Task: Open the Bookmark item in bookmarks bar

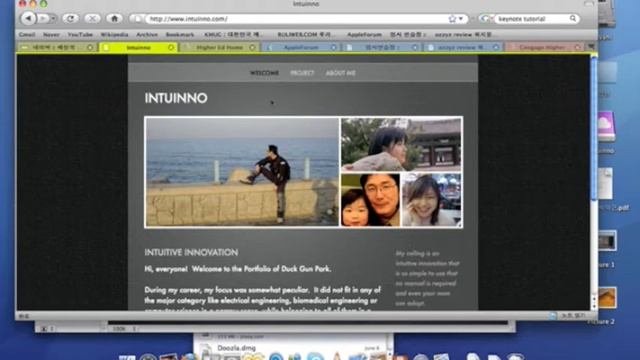Action: pos(180,35)
